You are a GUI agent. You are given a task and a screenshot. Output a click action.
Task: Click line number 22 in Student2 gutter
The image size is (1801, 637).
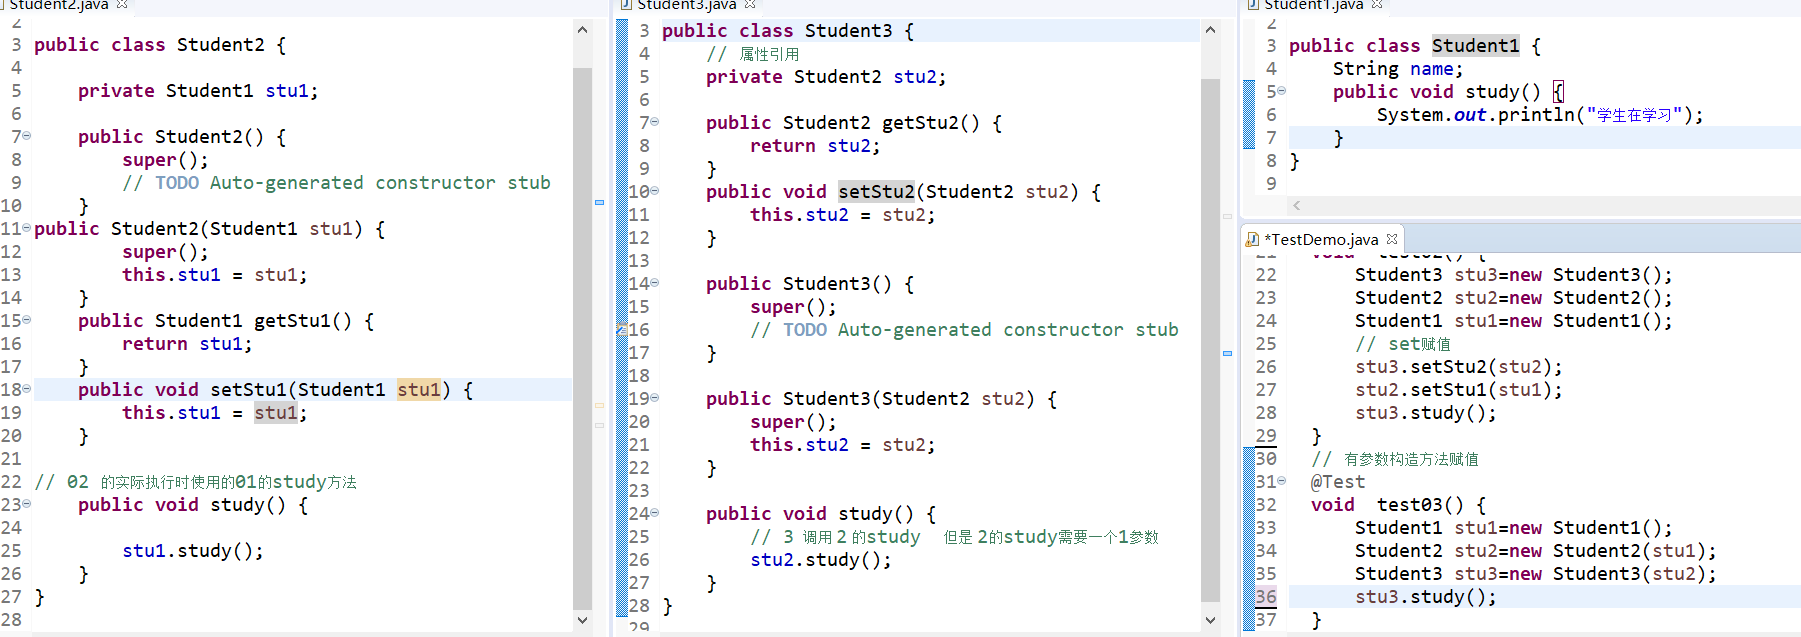tap(11, 482)
